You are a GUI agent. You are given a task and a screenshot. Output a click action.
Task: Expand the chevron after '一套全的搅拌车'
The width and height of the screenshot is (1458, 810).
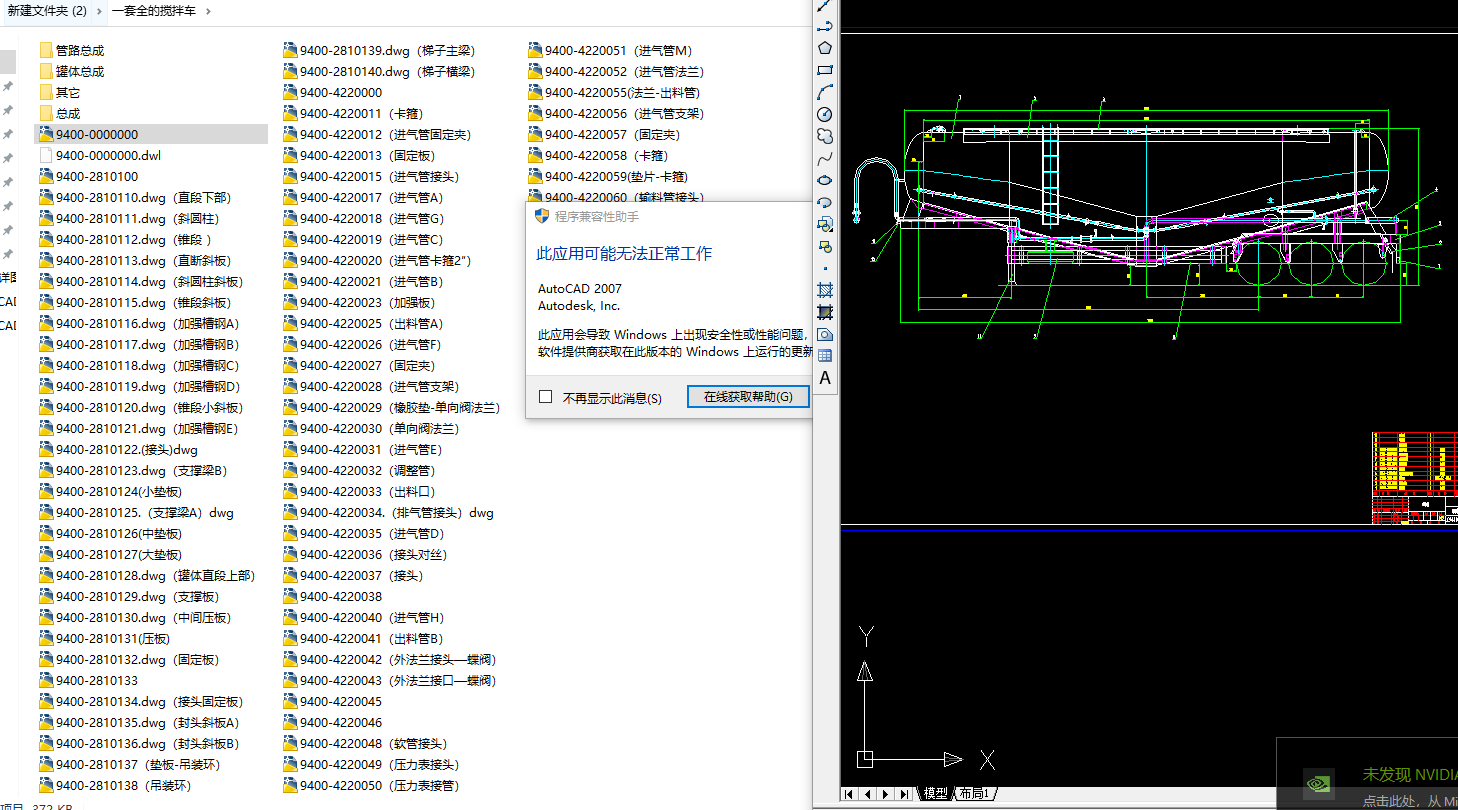tap(207, 11)
